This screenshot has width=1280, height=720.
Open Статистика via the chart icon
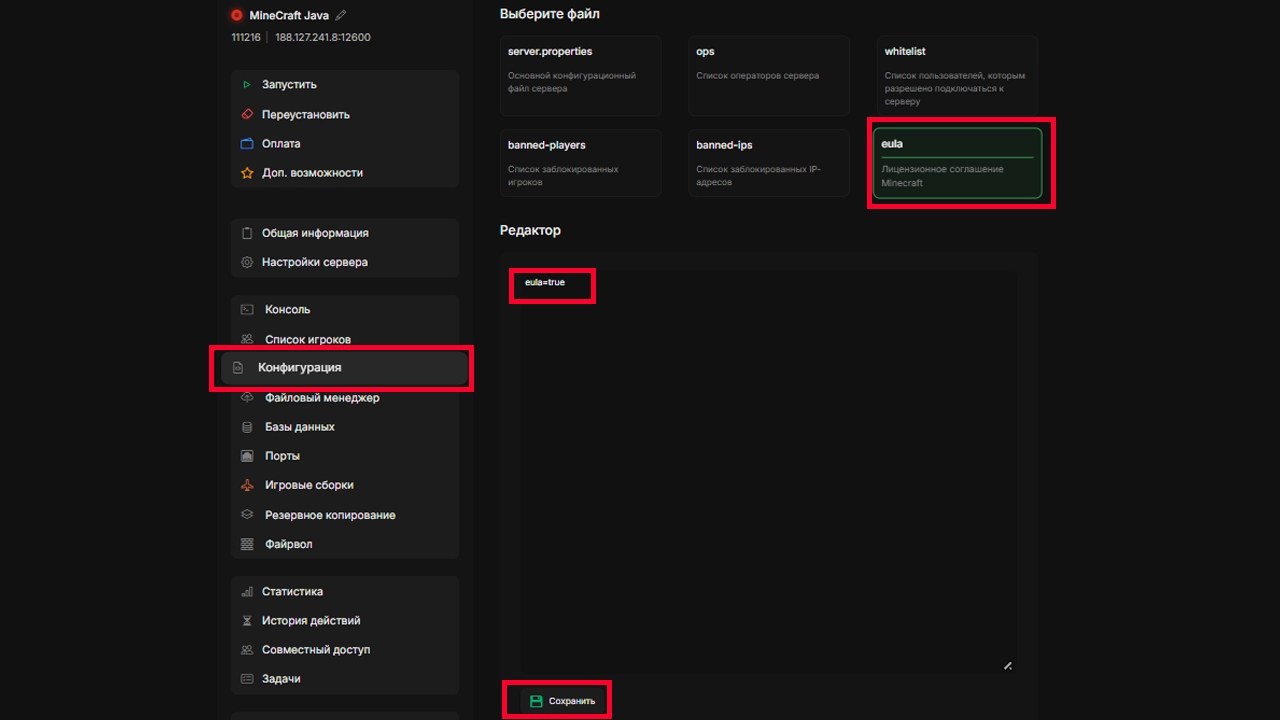(247, 591)
